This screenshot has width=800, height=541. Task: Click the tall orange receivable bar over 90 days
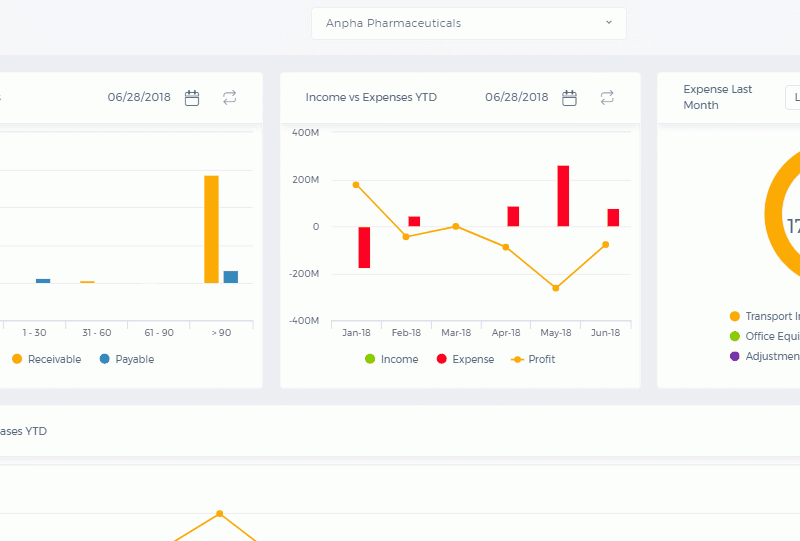[212, 229]
